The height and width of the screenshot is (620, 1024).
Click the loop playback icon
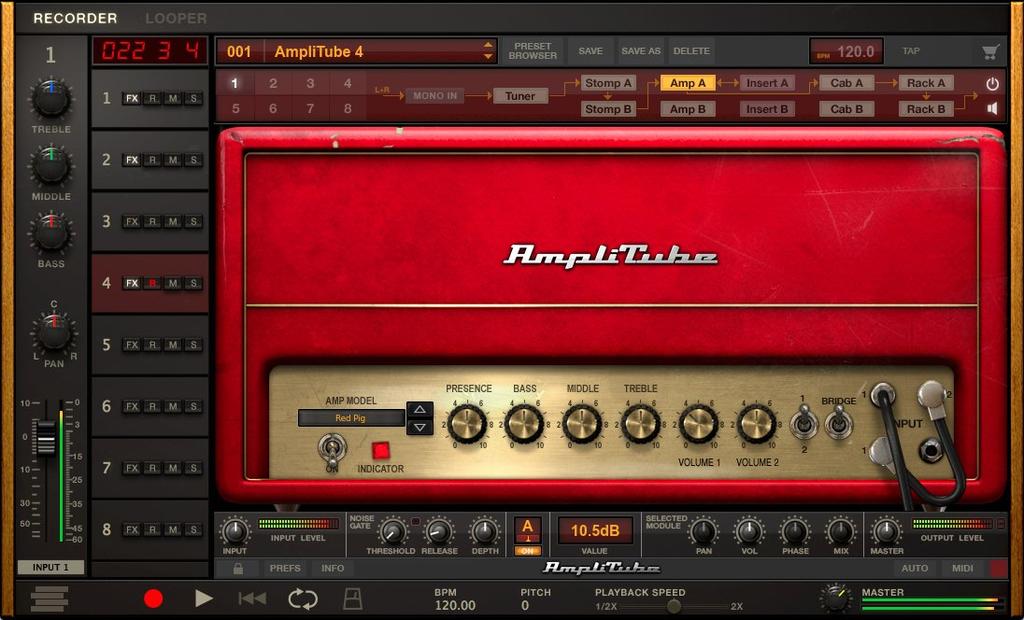[301, 598]
